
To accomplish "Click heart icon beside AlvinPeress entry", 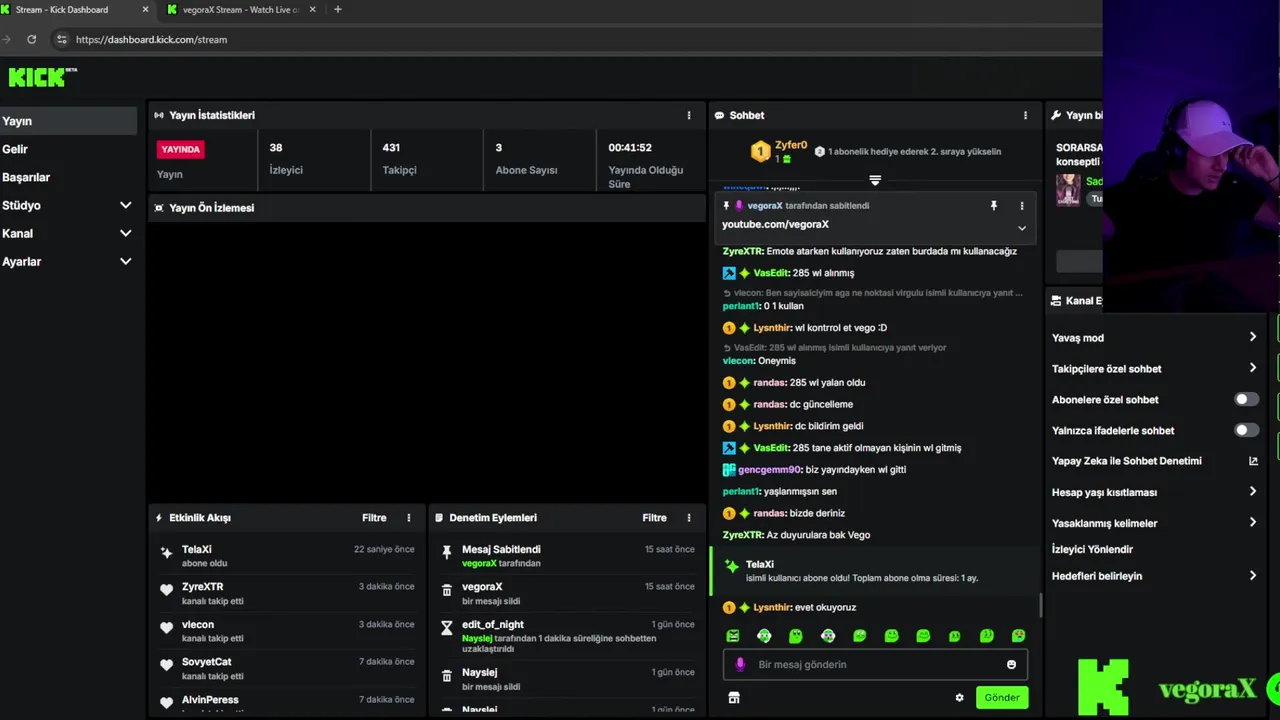I will tap(166, 703).
